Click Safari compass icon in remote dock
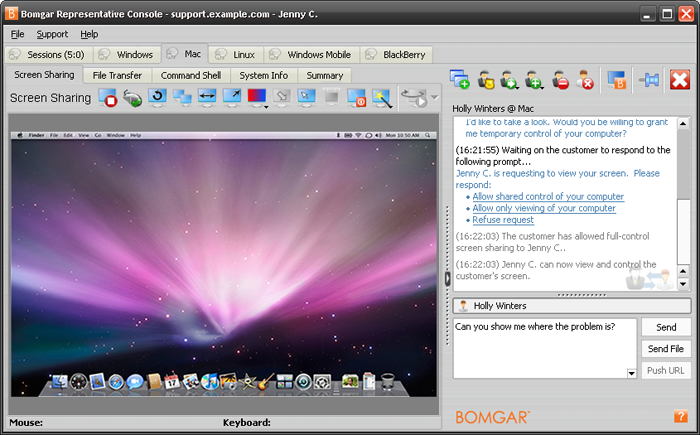This screenshot has height=435, width=700. pos(116,382)
